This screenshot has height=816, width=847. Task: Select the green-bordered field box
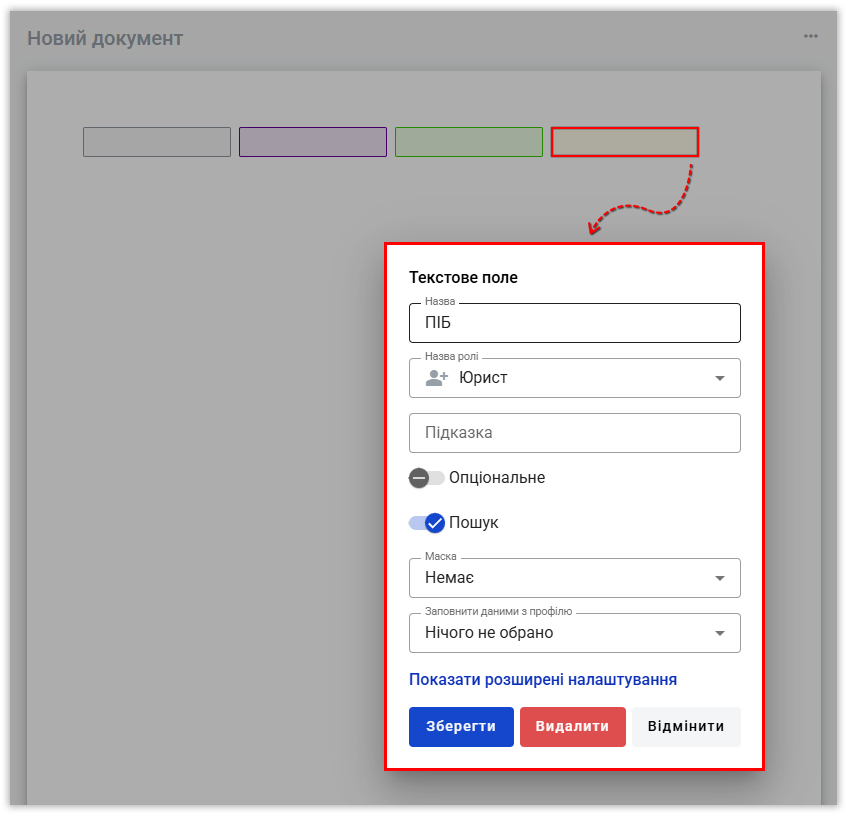tap(469, 142)
